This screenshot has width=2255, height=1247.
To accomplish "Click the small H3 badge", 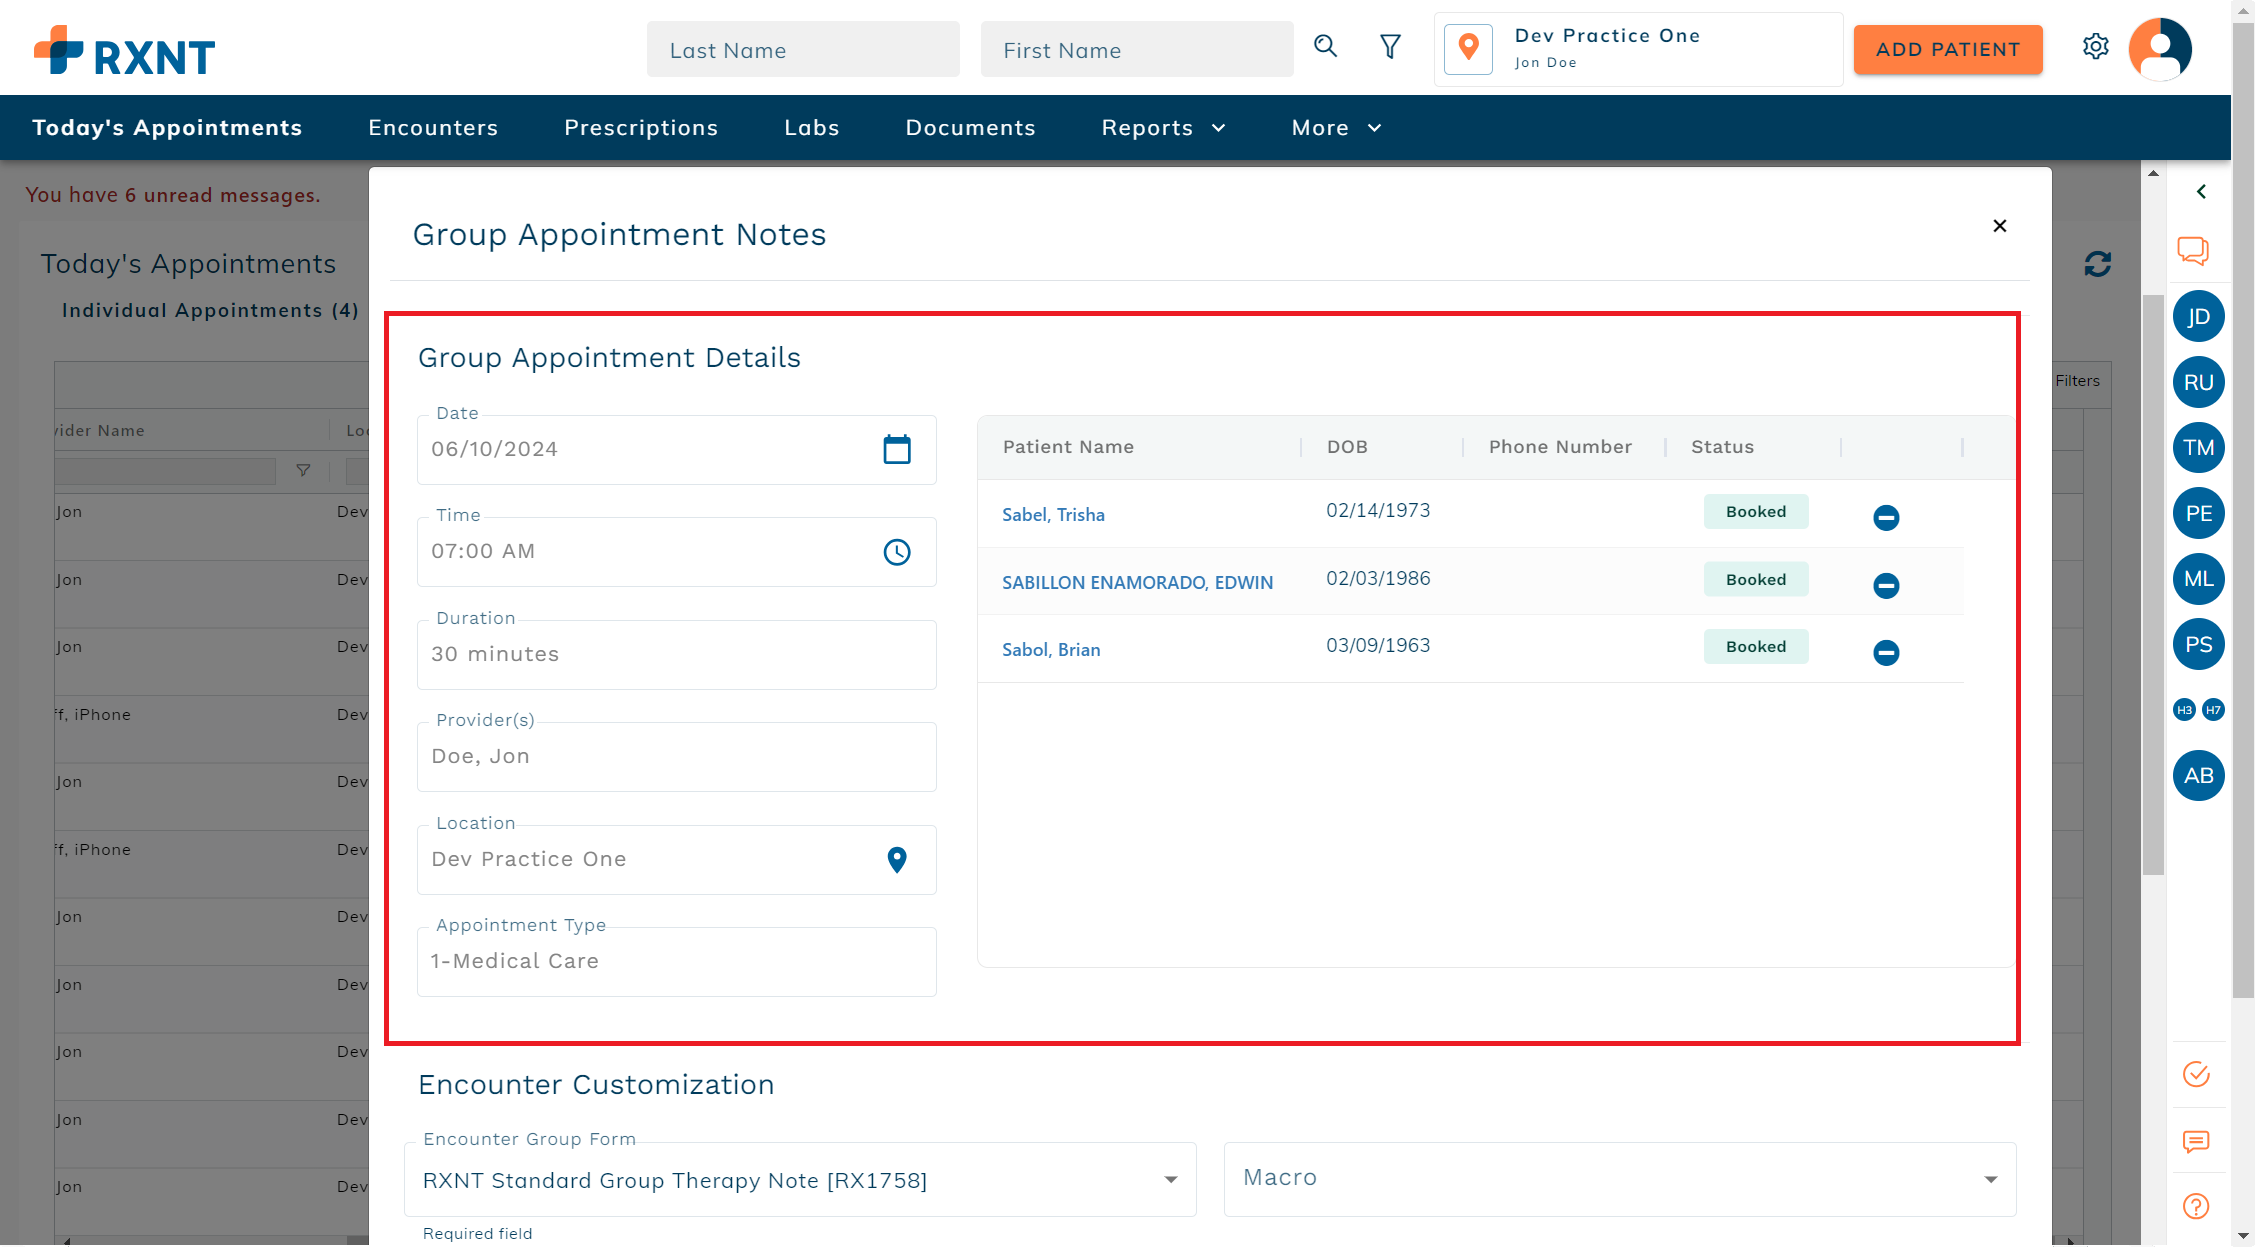I will [x=2184, y=710].
